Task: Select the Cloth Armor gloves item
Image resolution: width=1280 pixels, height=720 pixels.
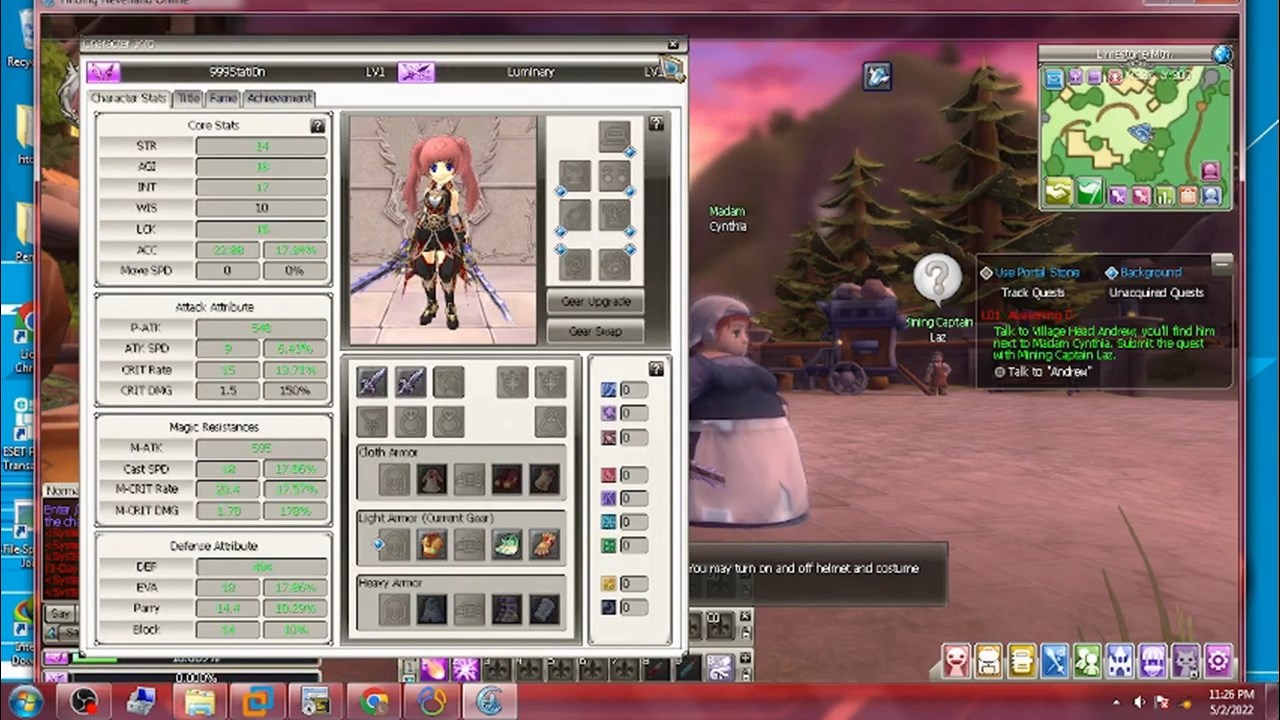Action: pos(544,480)
